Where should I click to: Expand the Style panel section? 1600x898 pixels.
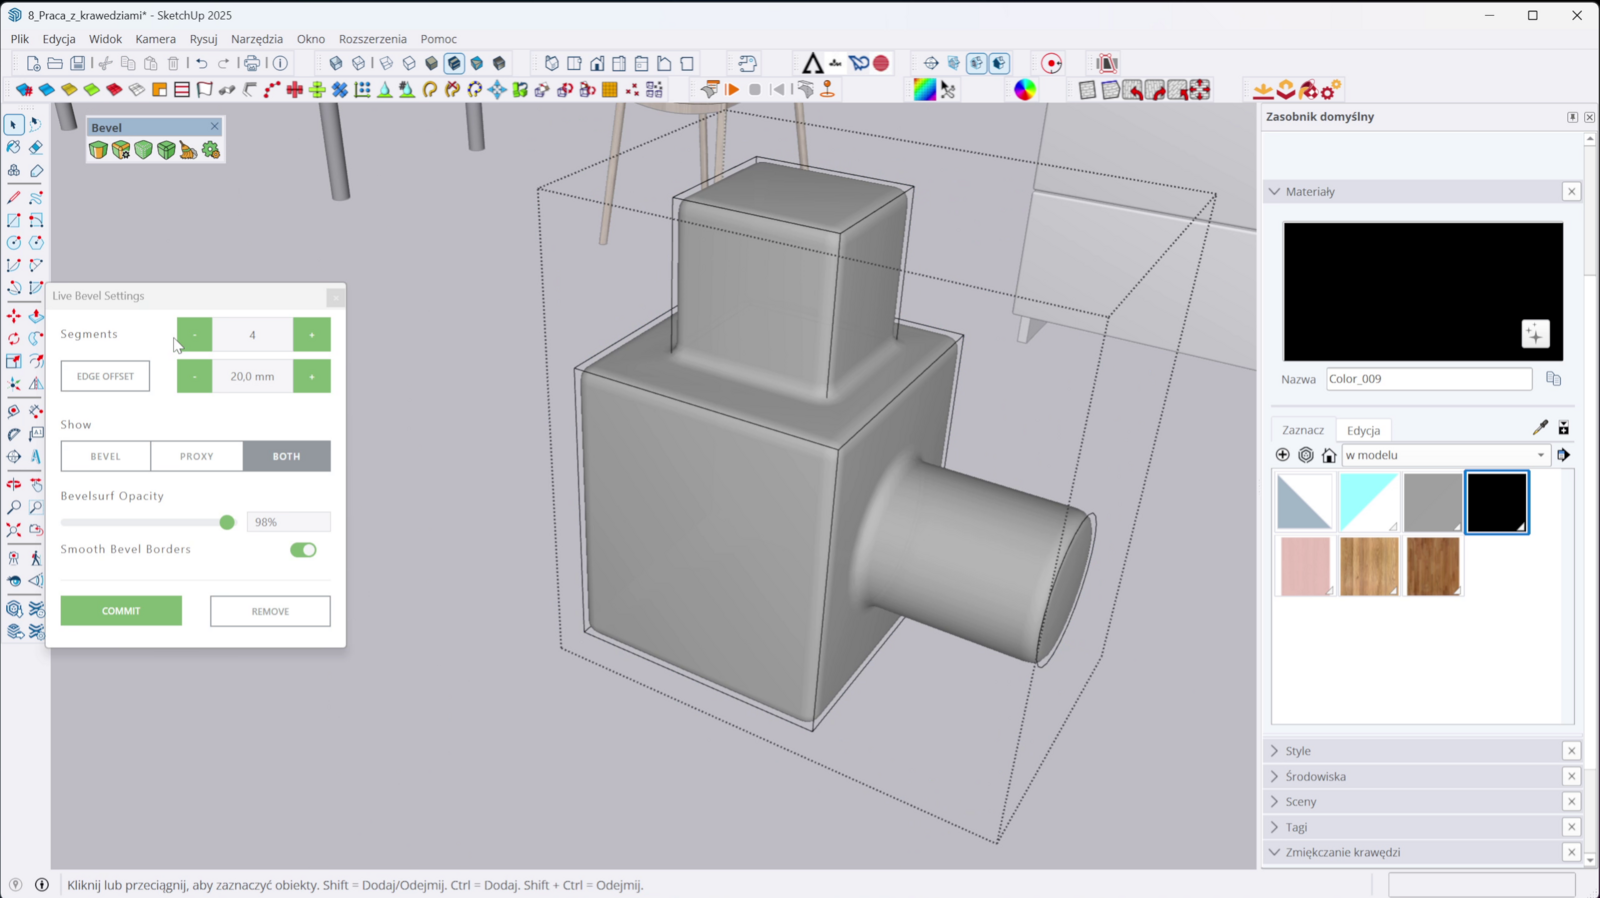click(1298, 751)
